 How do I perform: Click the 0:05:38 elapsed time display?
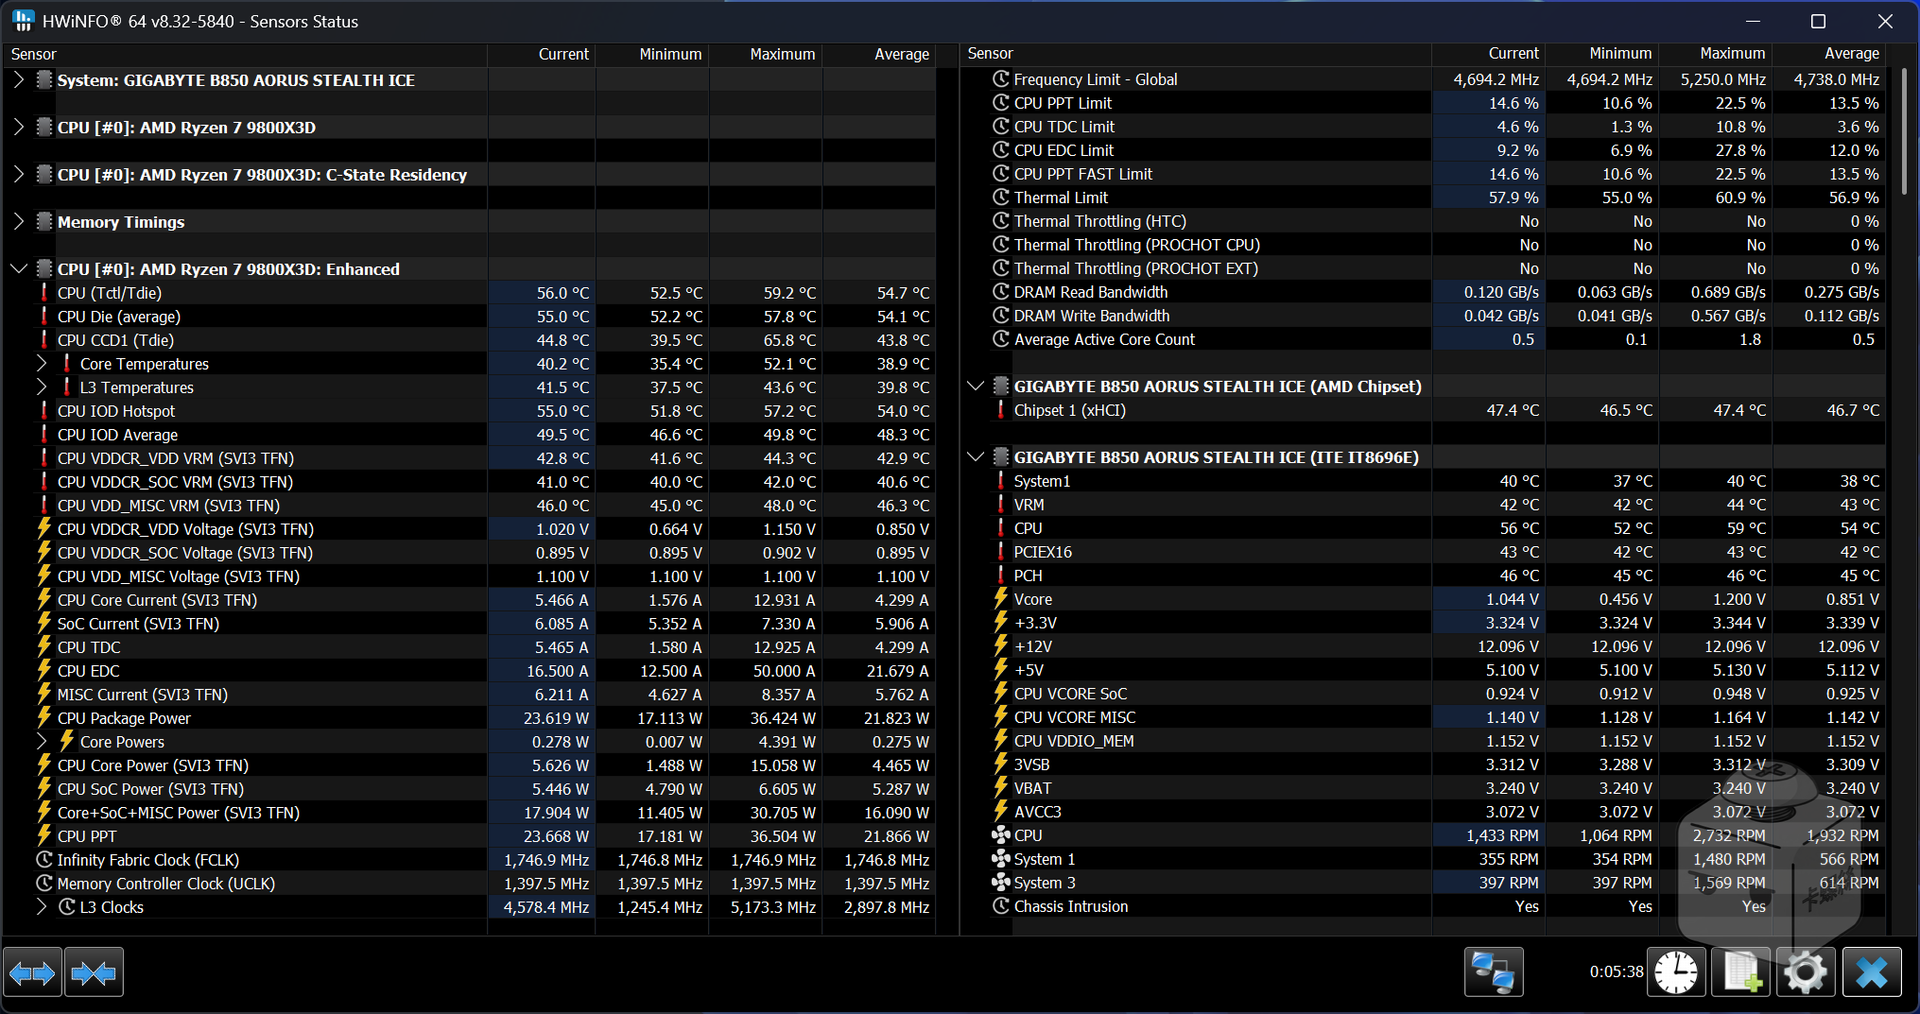click(1616, 971)
